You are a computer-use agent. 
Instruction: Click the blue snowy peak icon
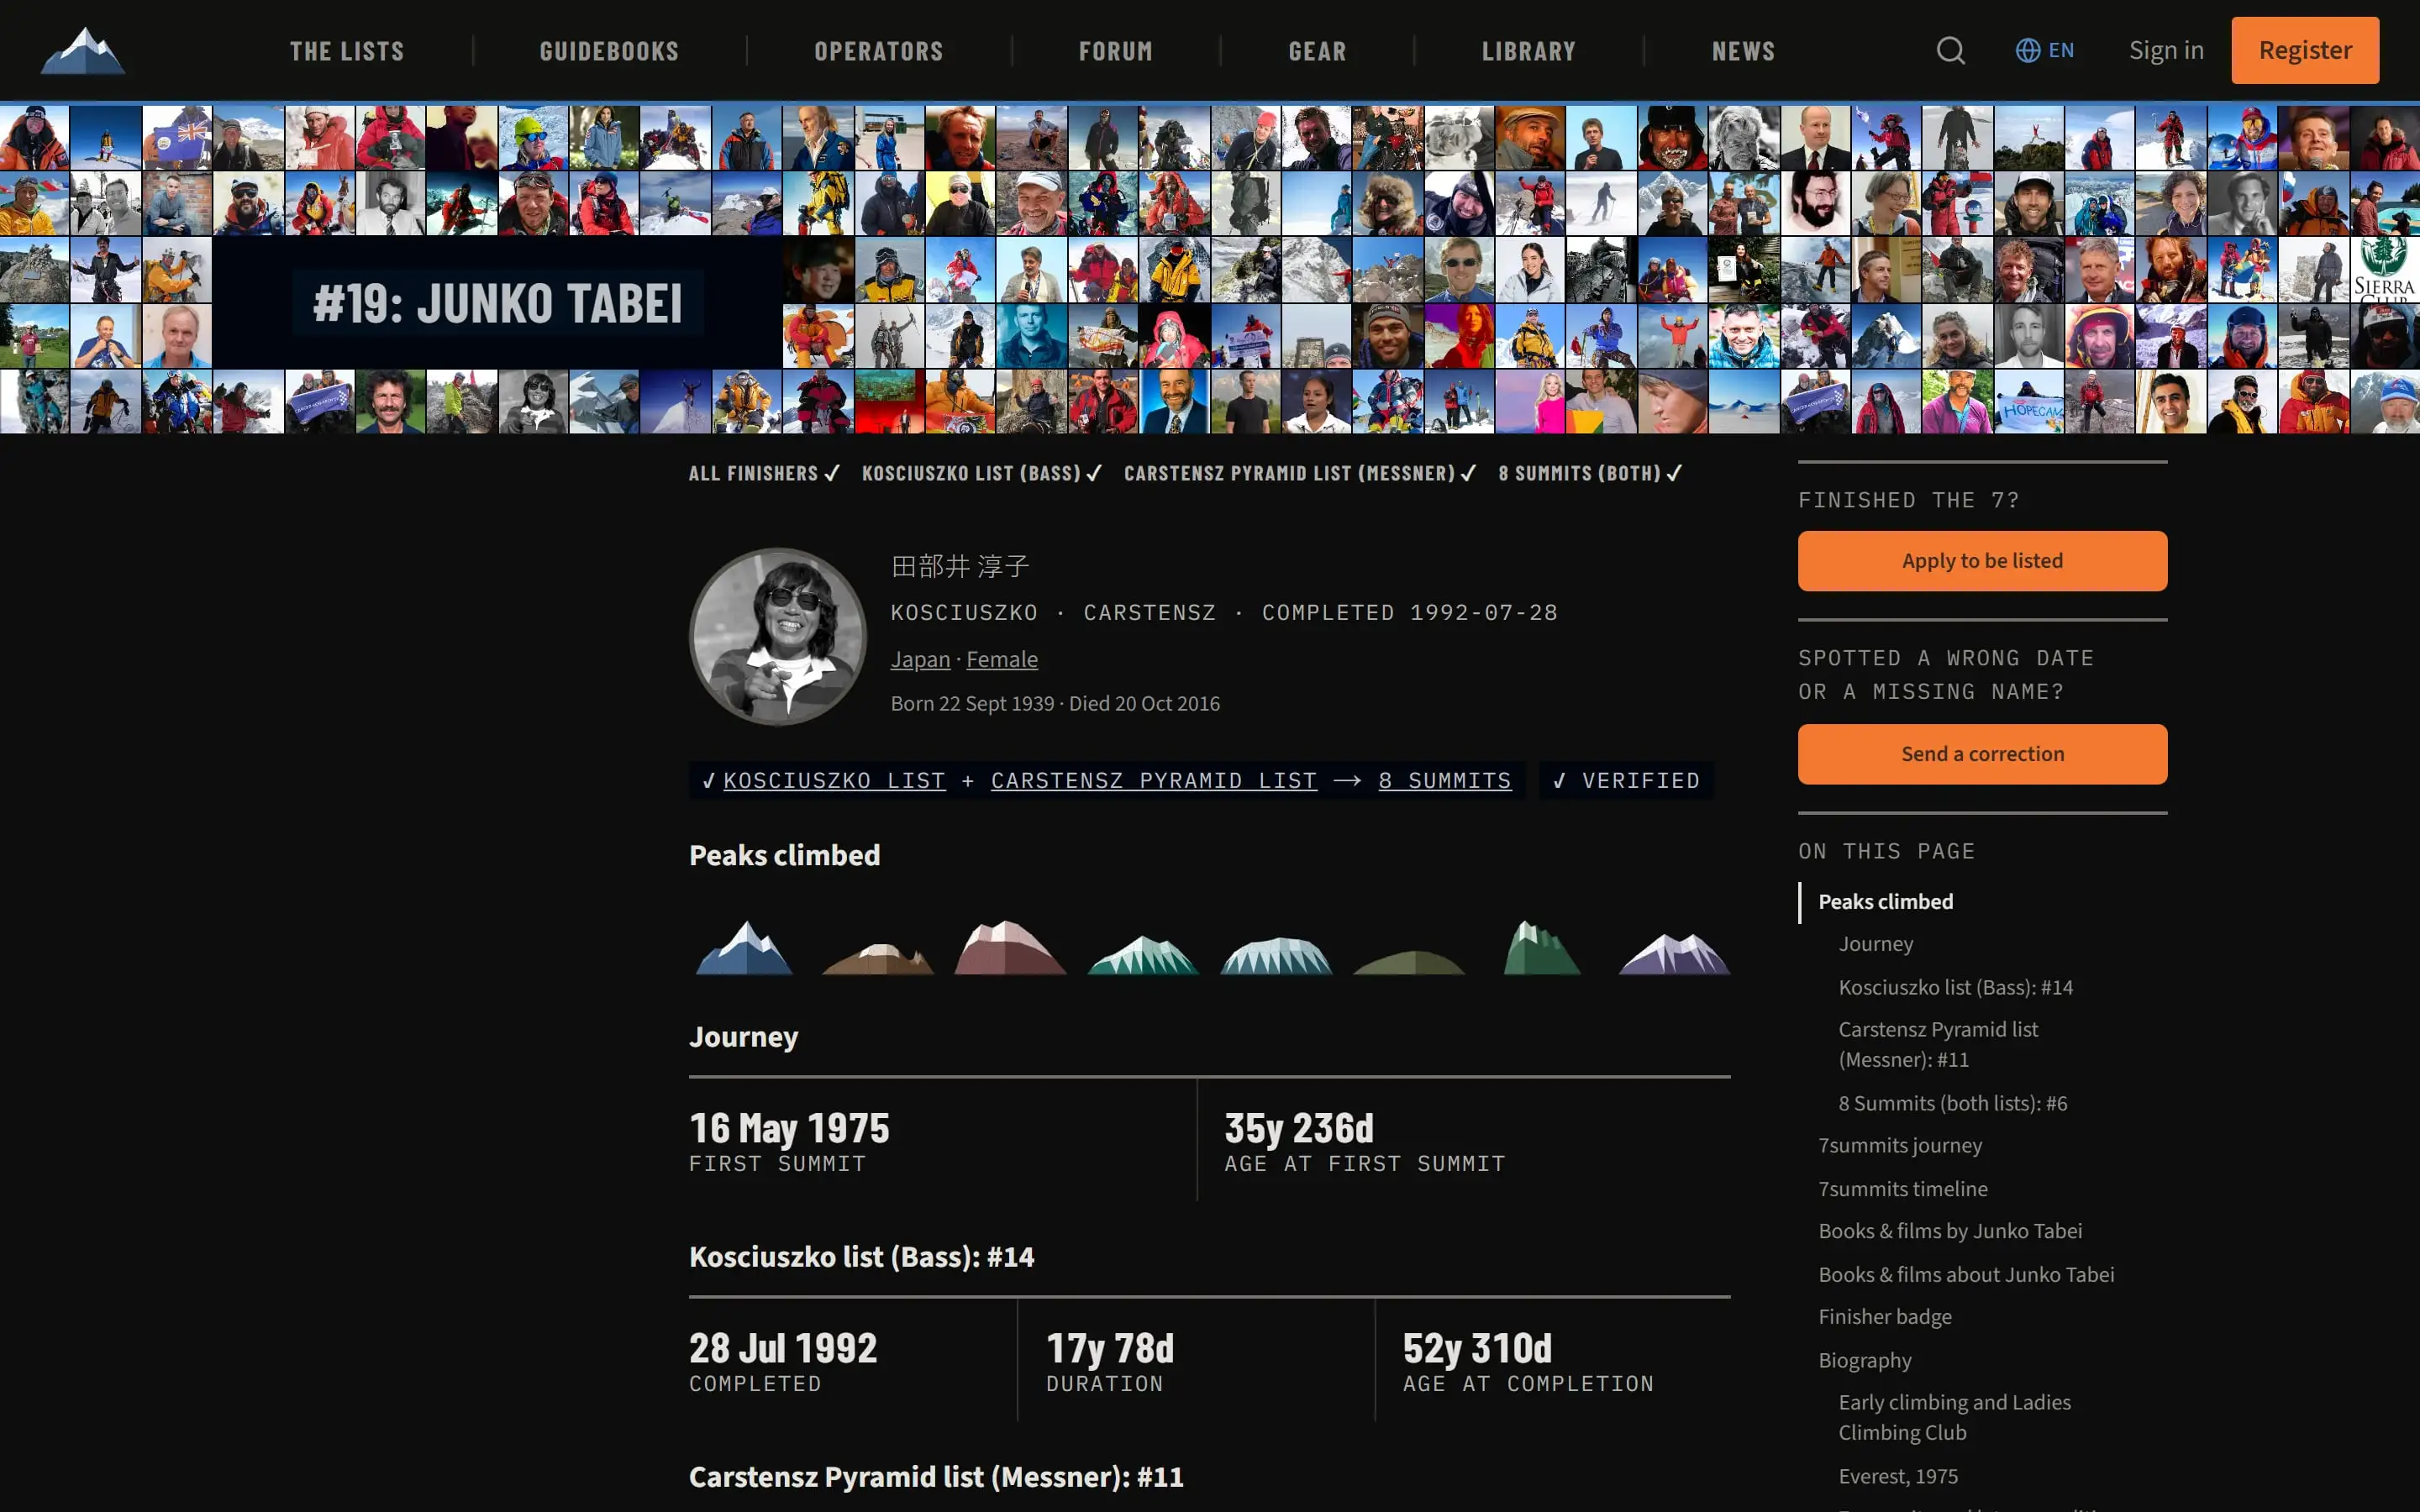click(x=744, y=947)
